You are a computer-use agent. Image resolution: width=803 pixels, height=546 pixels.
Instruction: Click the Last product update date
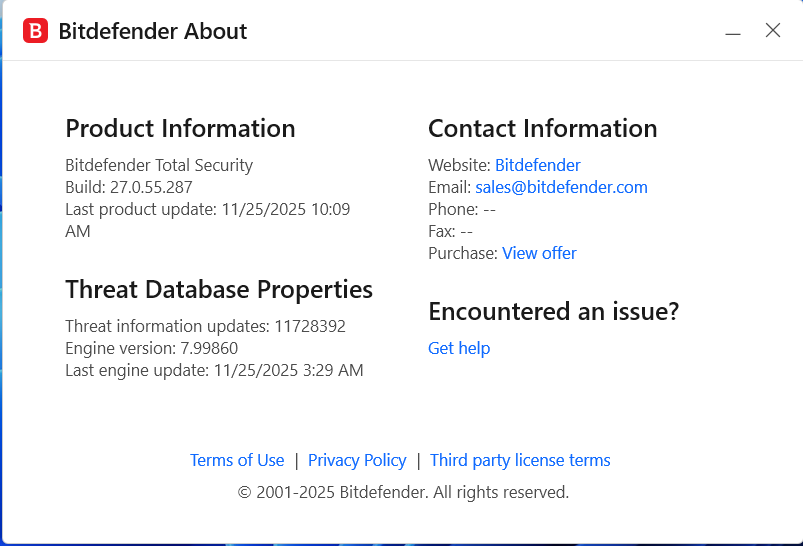207,220
